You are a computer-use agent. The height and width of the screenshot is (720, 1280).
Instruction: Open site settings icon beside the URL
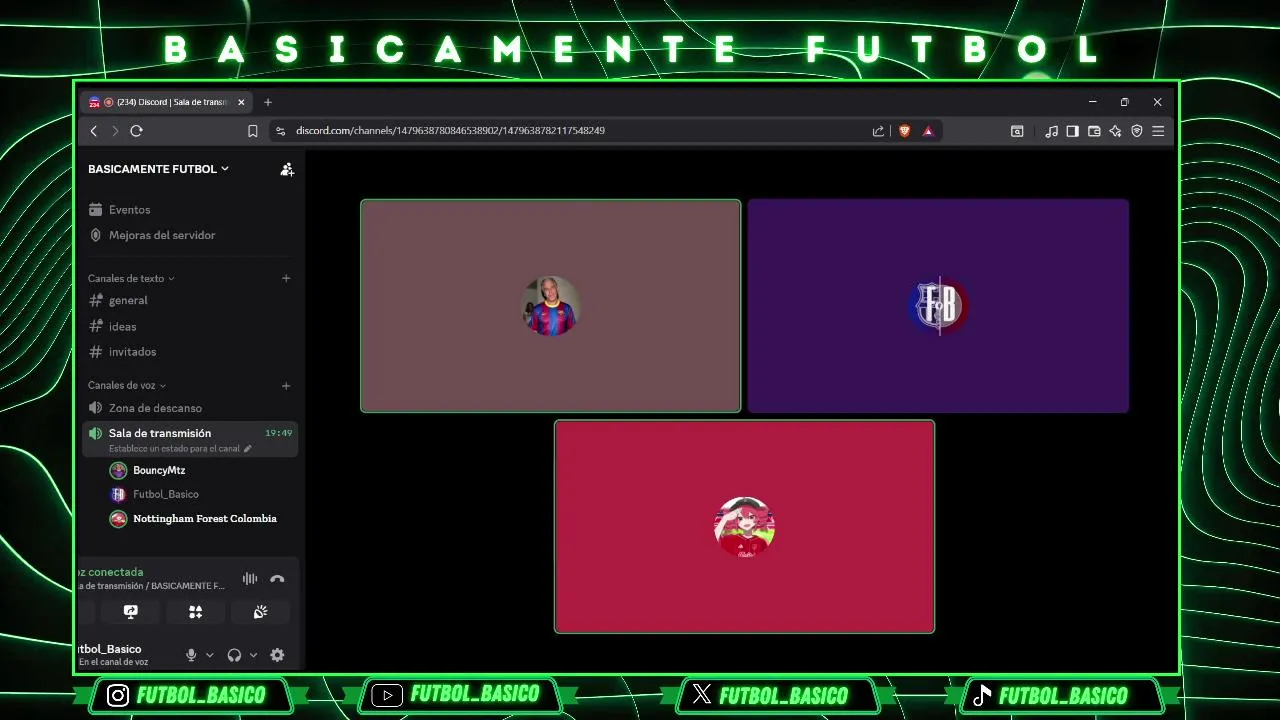[280, 131]
